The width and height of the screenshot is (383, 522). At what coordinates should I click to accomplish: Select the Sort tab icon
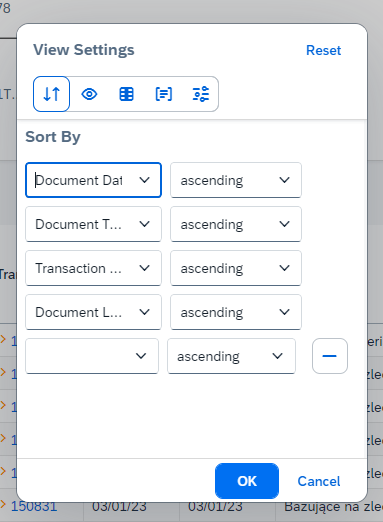[51, 94]
